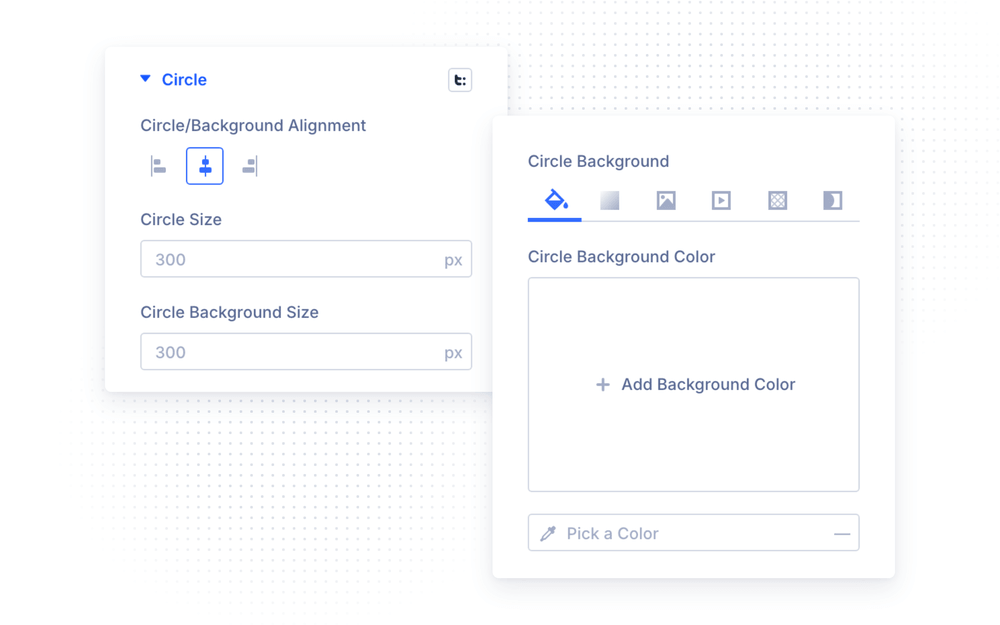Open px unit selector for Circle Size
The image size is (1000, 625).
[453, 260]
